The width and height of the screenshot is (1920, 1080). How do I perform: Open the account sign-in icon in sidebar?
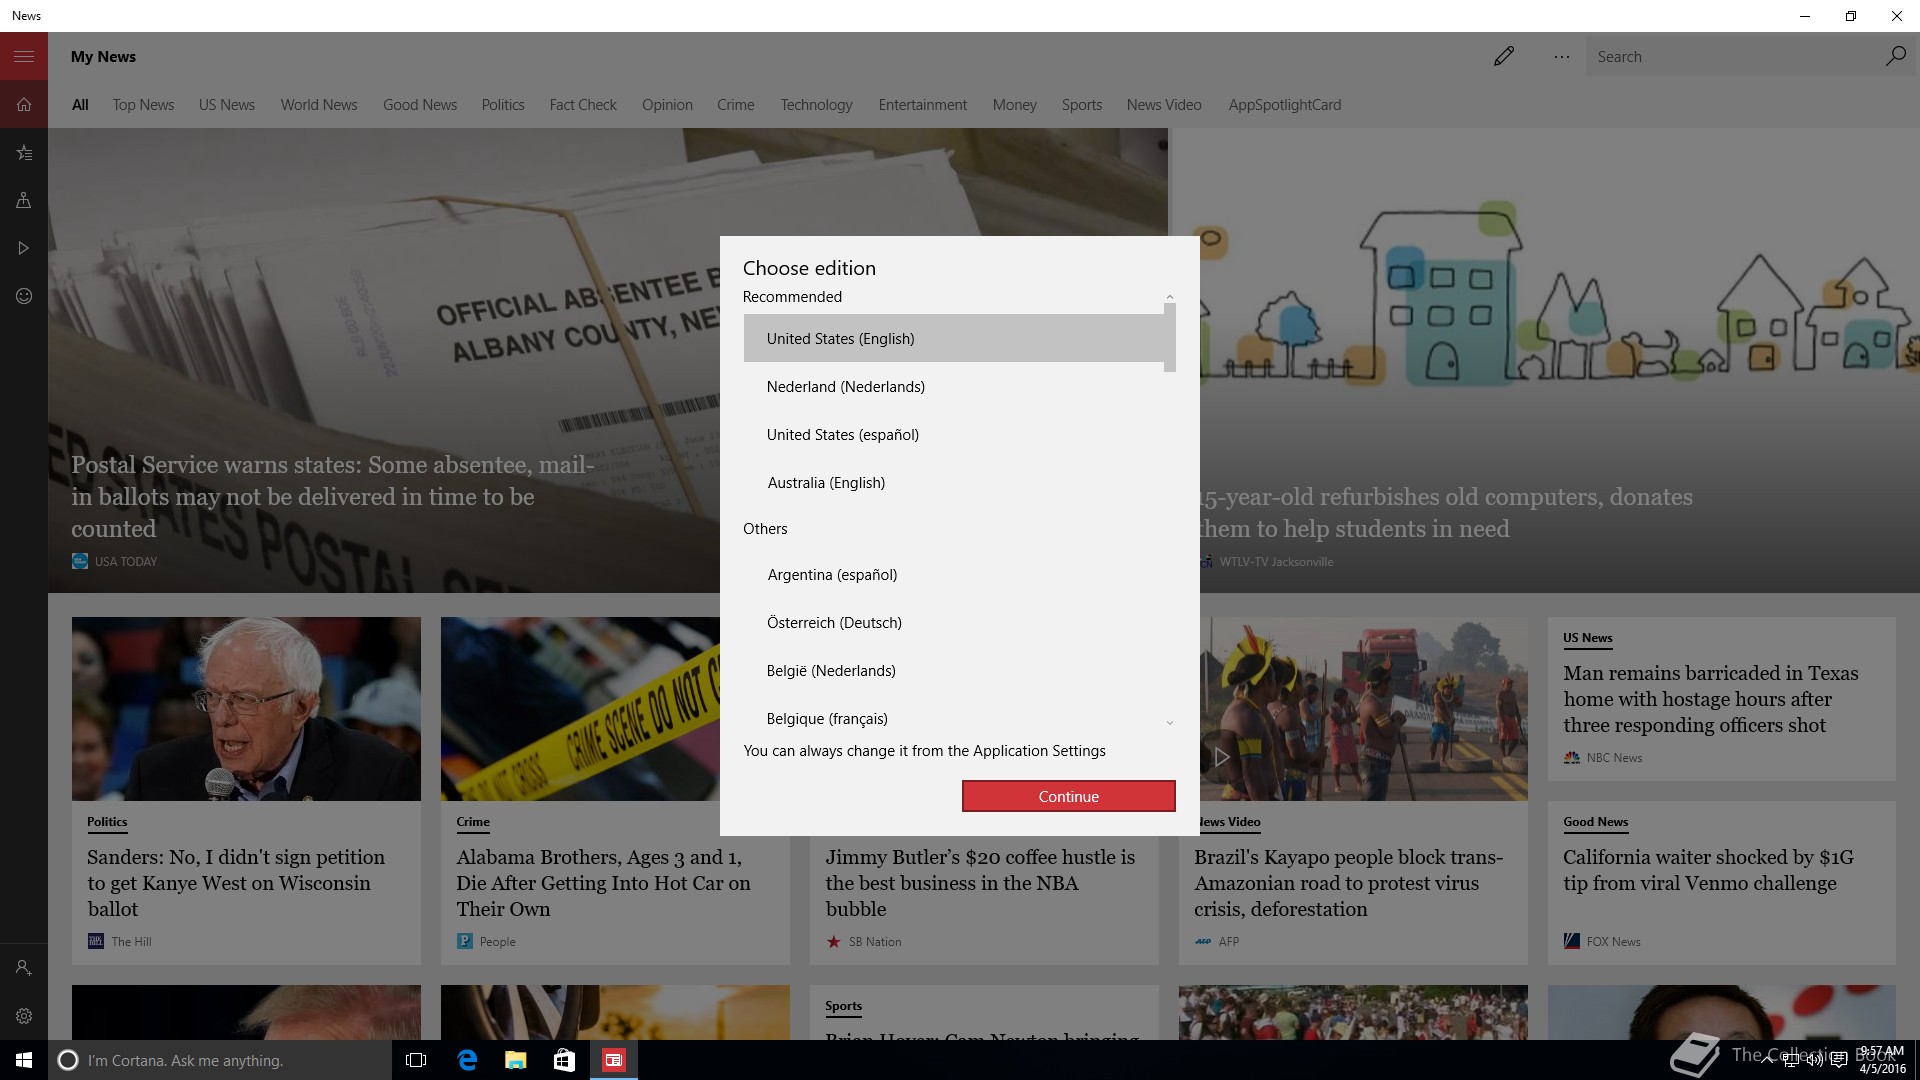(24, 968)
